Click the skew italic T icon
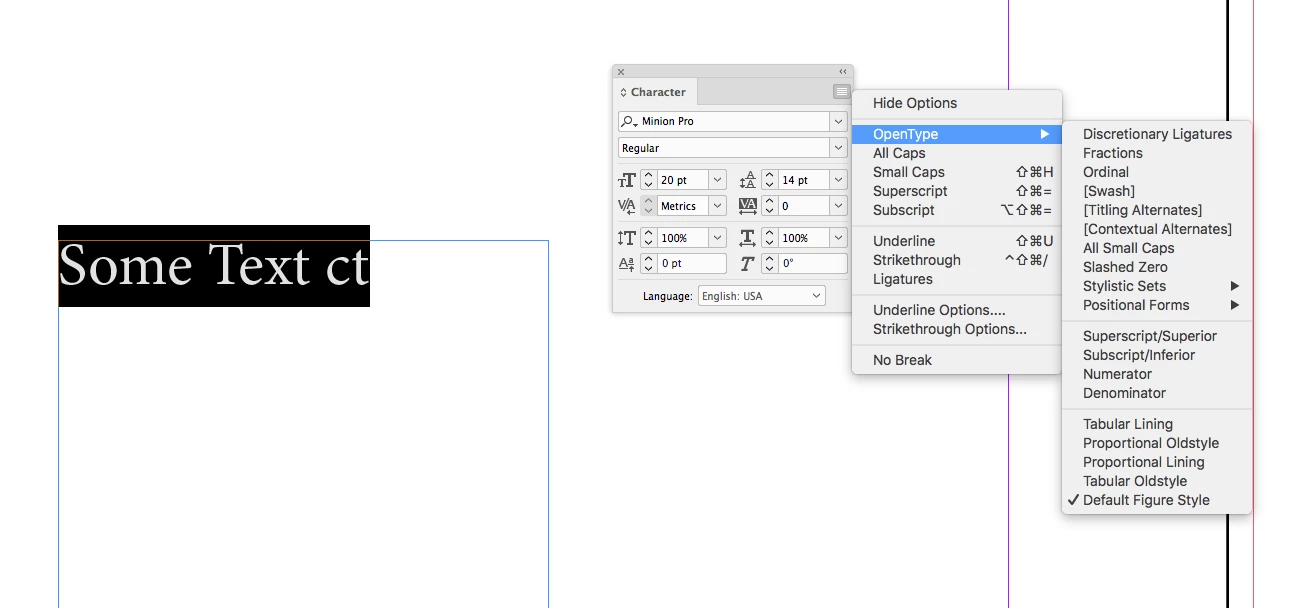Viewport: 1294px width, 608px height. click(748, 264)
